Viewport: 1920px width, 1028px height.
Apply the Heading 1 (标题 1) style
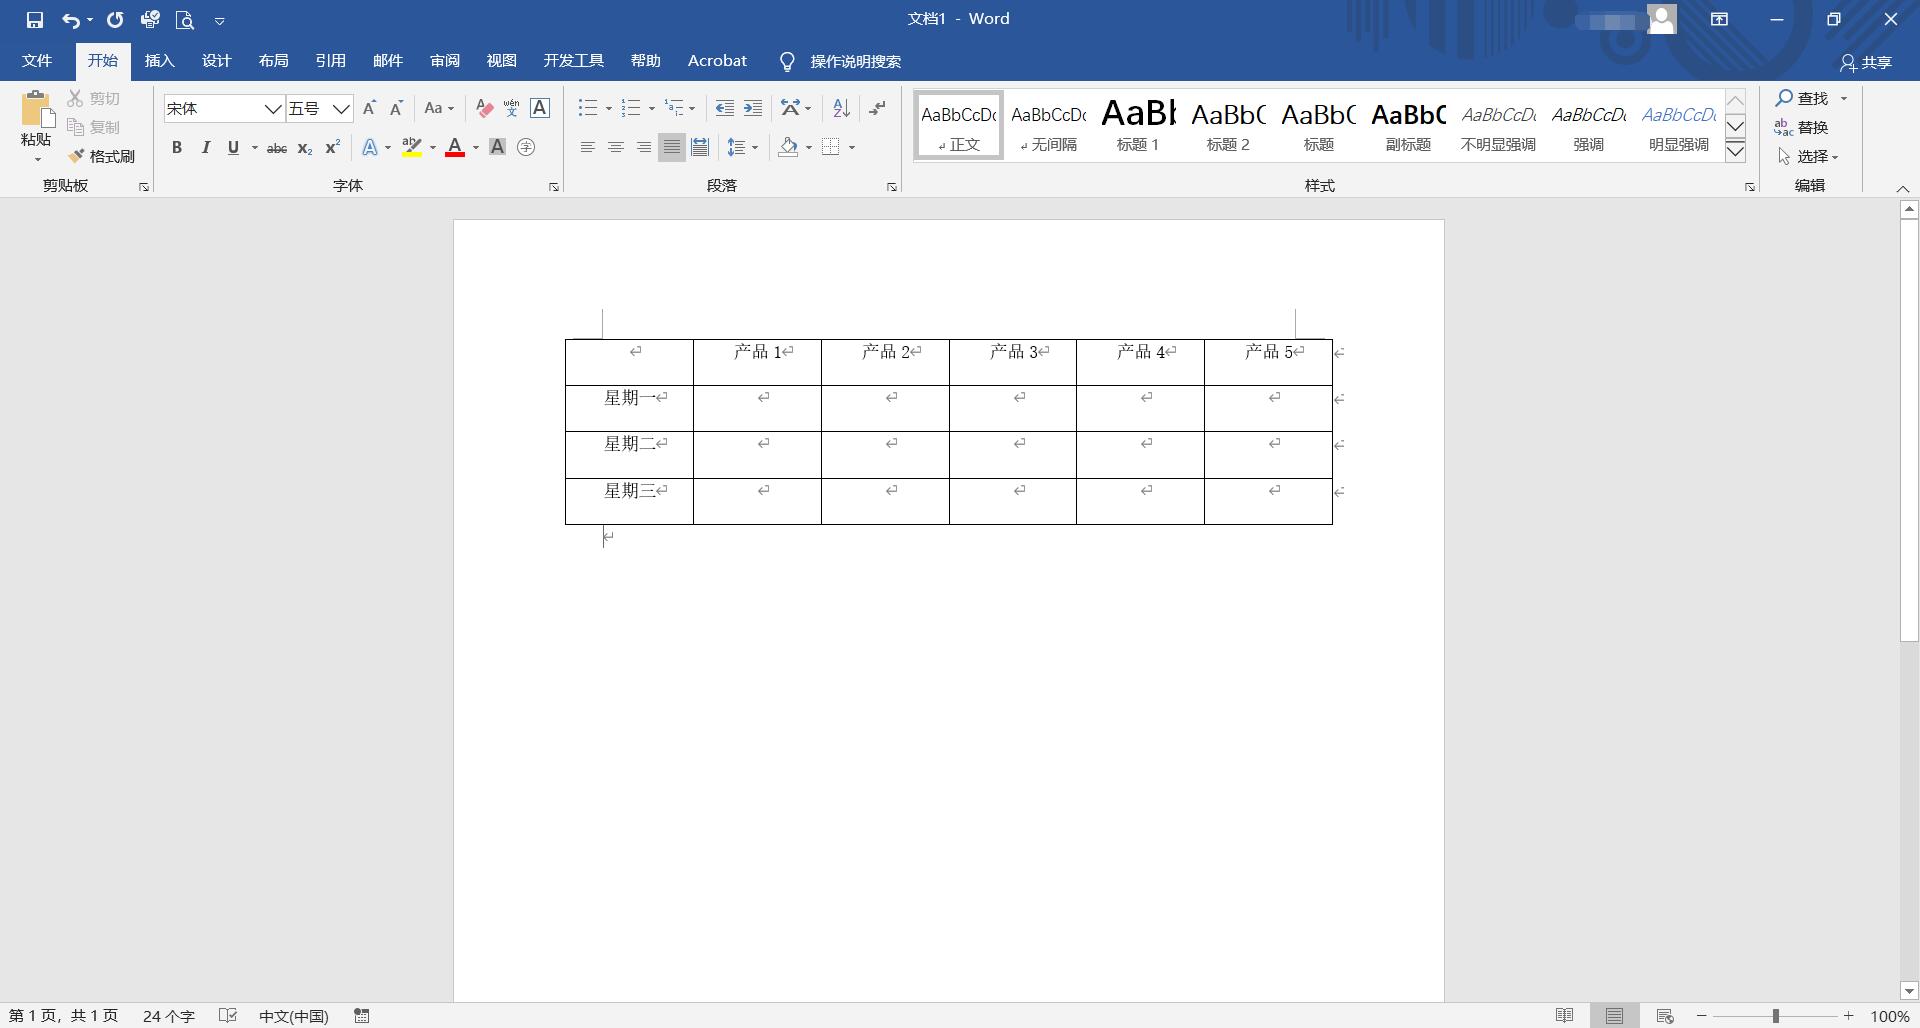point(1138,126)
